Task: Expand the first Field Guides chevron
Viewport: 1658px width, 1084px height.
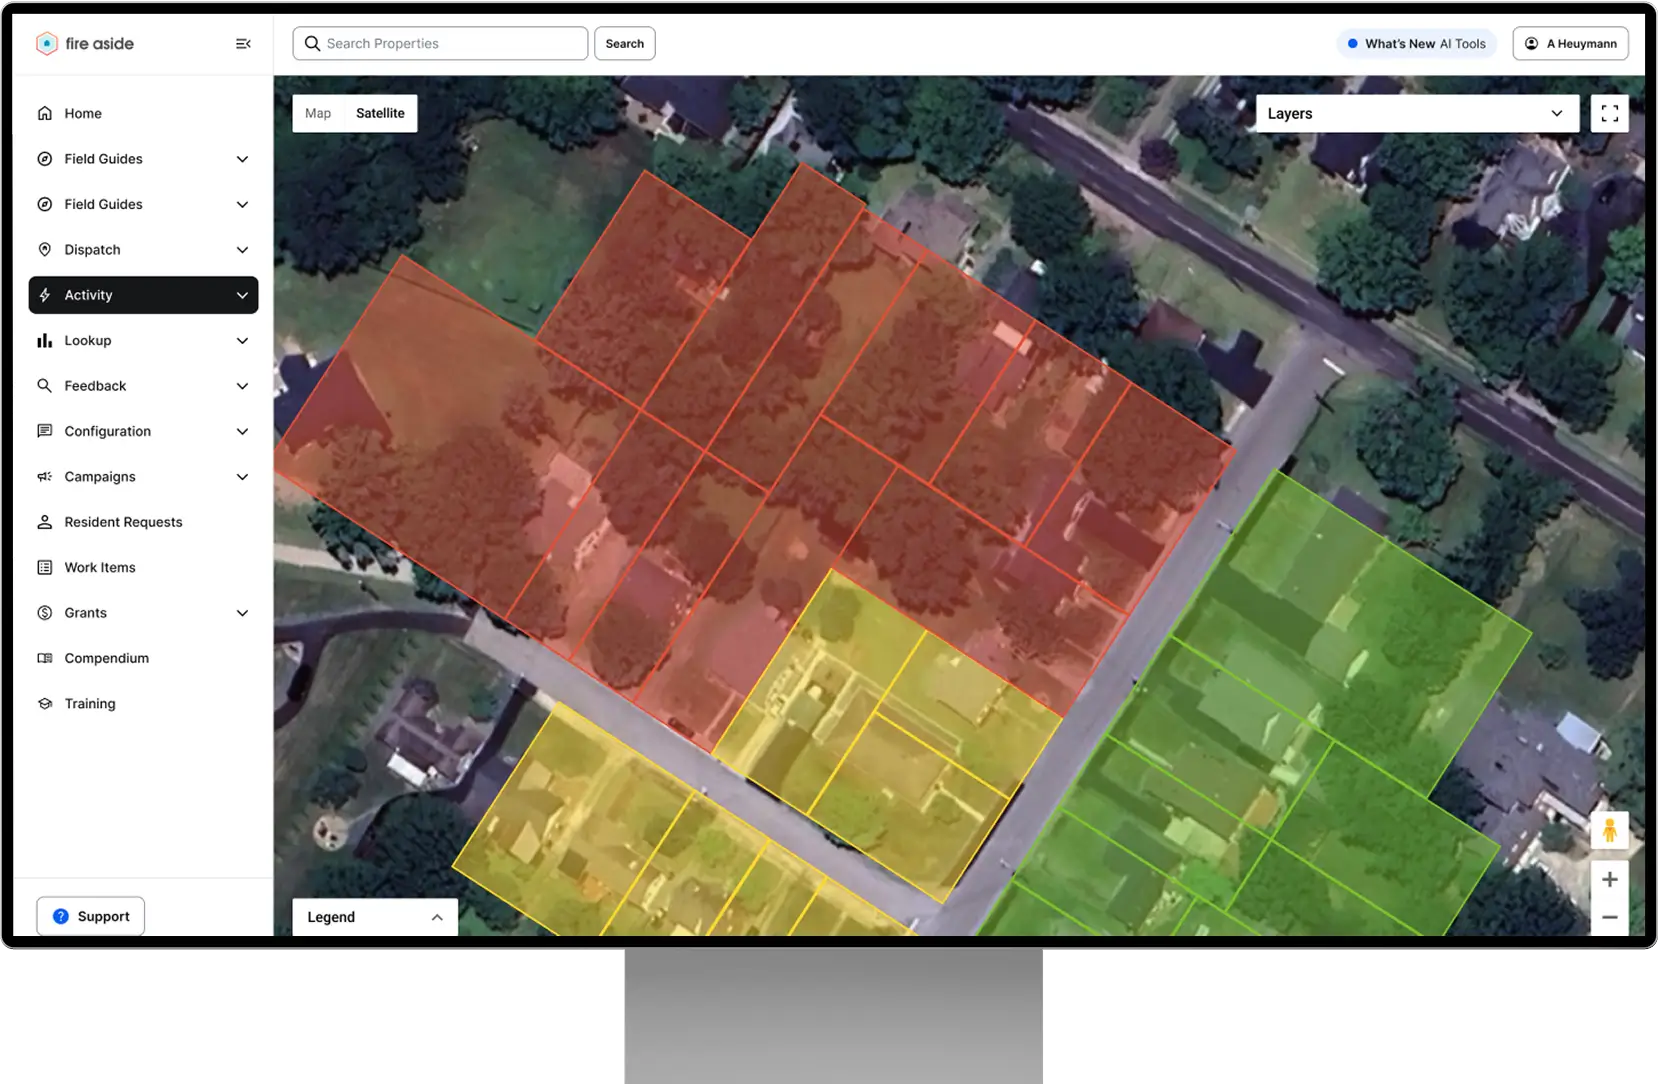Action: [x=242, y=159]
